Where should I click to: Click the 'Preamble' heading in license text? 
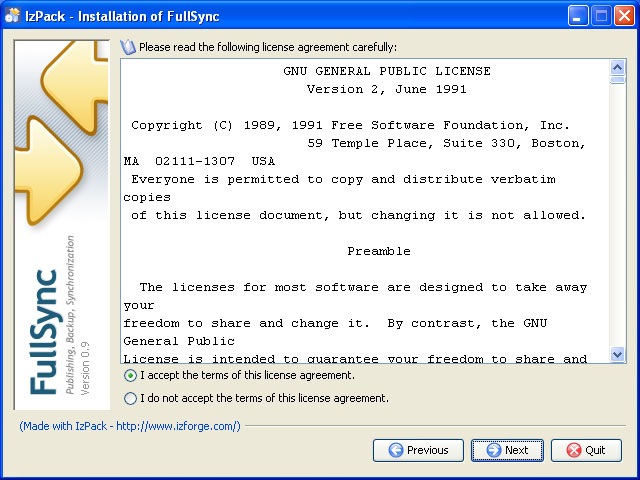(379, 251)
